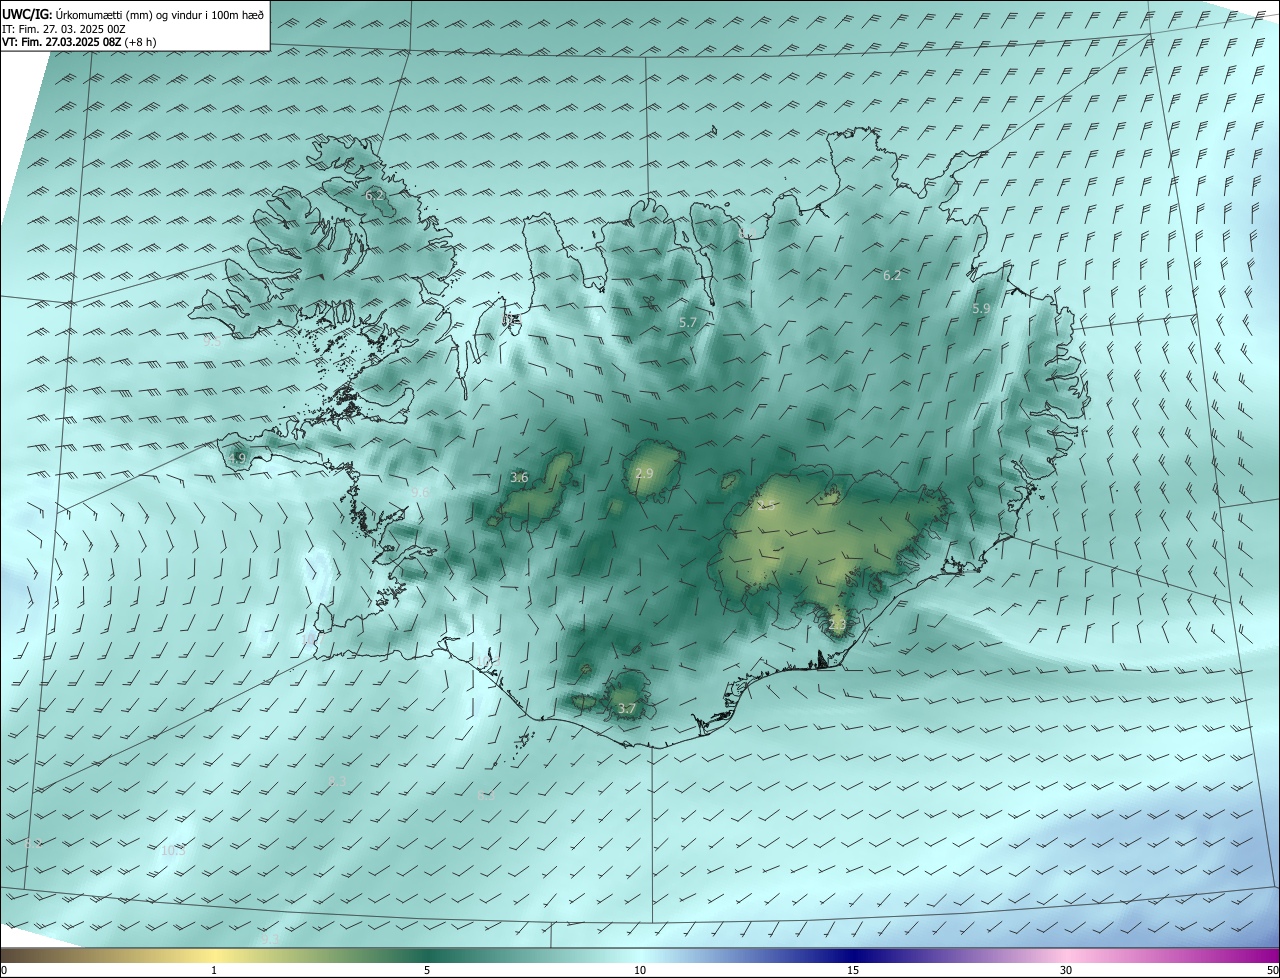Click the color scale tick label 50
Screen dimensions: 1280x978
pyautogui.click(x=1272, y=970)
